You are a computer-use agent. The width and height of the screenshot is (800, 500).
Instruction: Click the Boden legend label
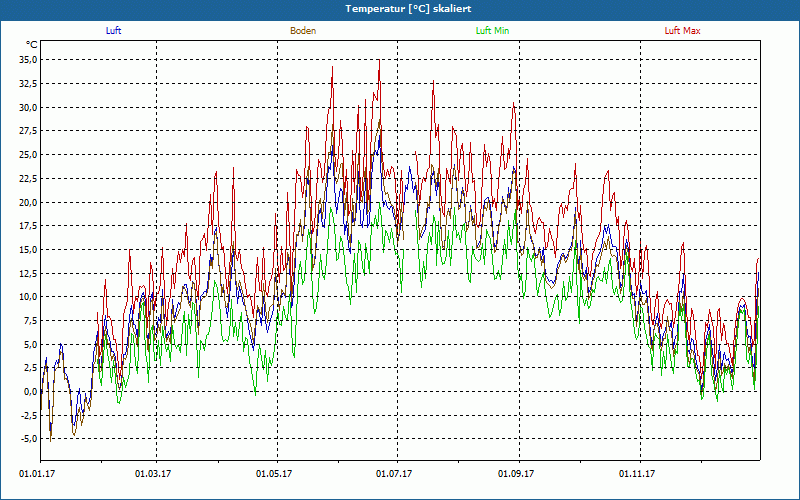click(303, 31)
